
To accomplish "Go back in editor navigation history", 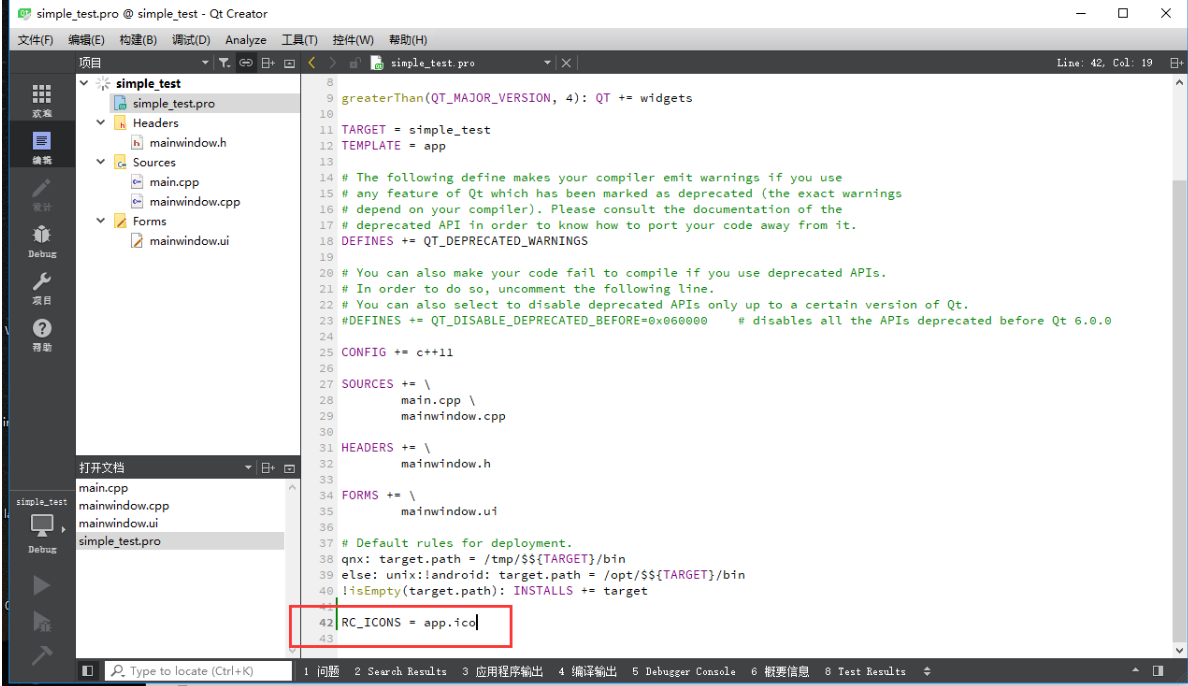I will tap(311, 63).
